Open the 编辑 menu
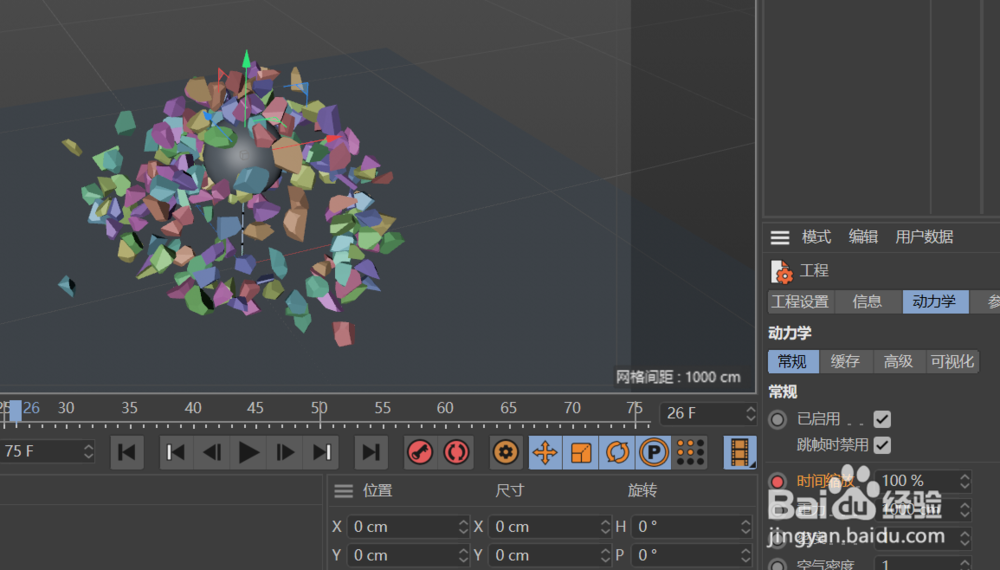This screenshot has height=570, width=1000. (x=864, y=237)
